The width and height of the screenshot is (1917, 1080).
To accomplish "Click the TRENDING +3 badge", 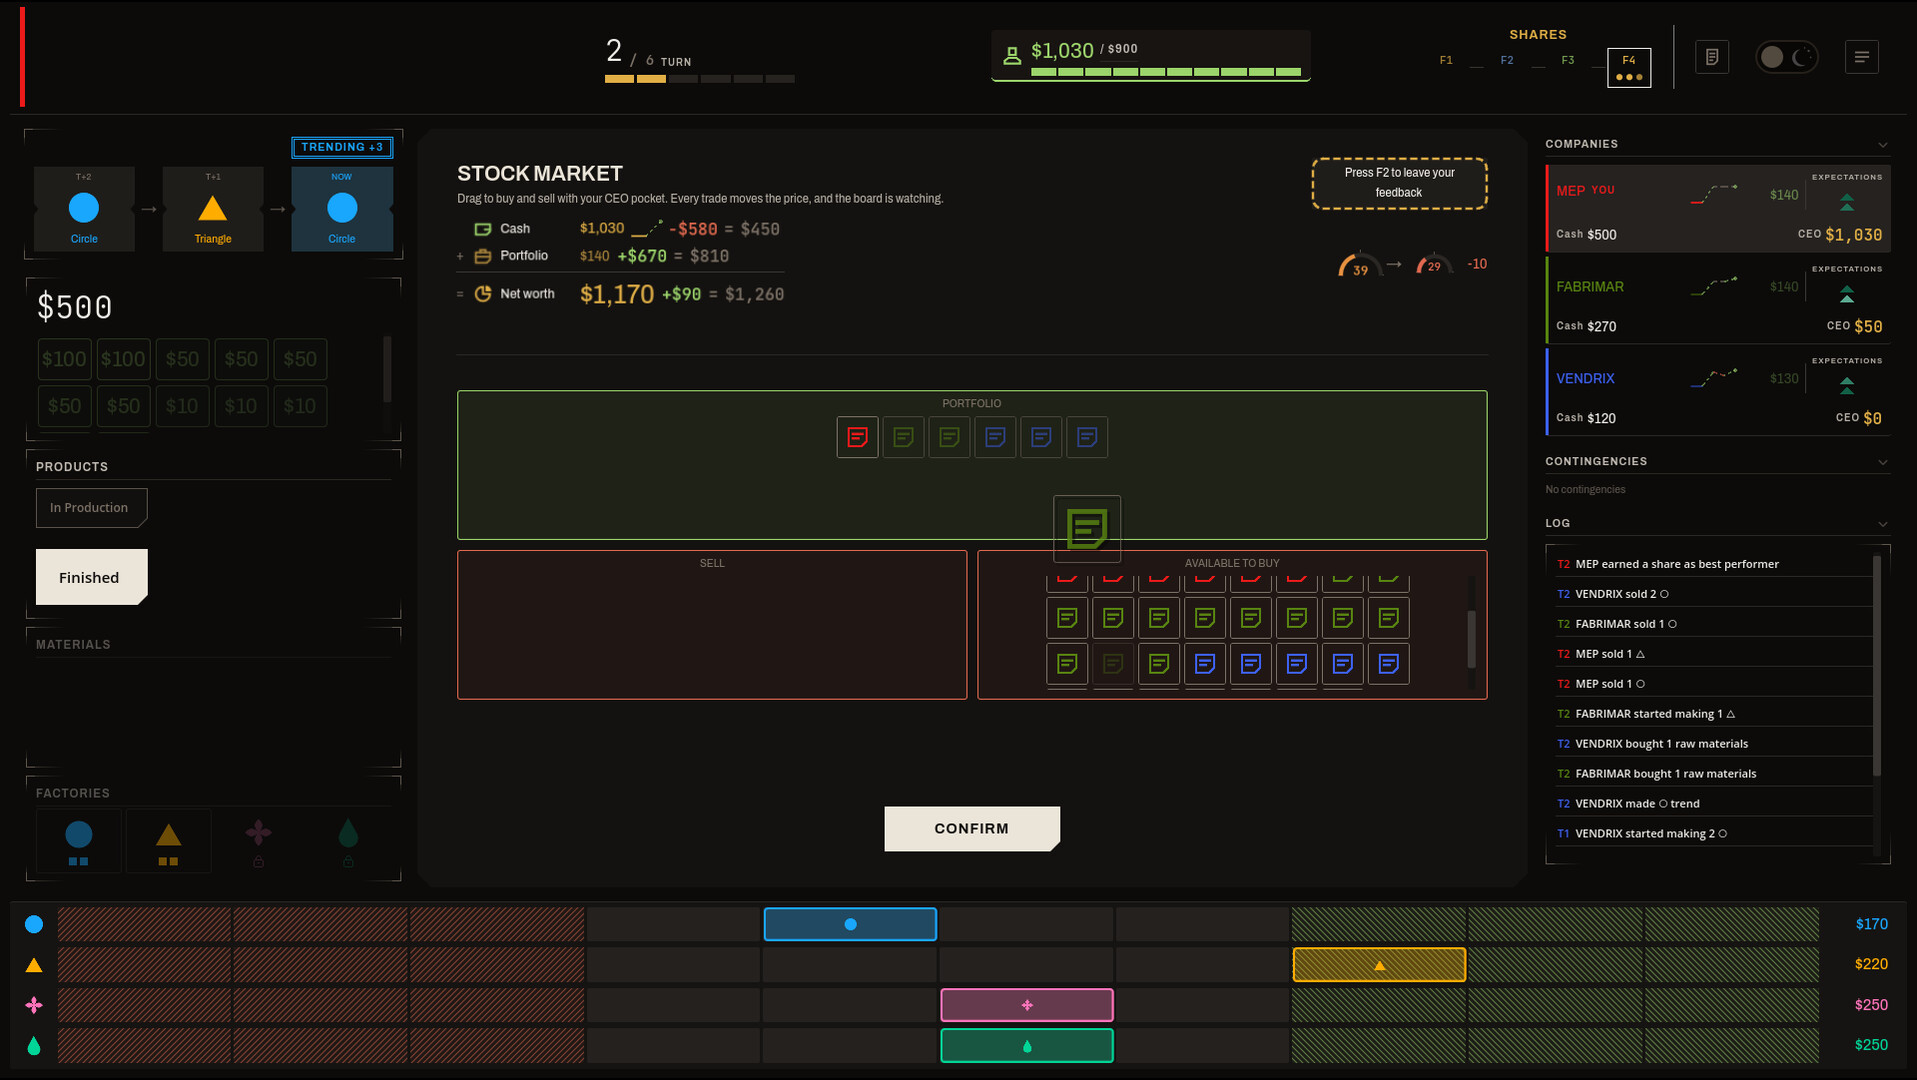I will (342, 147).
